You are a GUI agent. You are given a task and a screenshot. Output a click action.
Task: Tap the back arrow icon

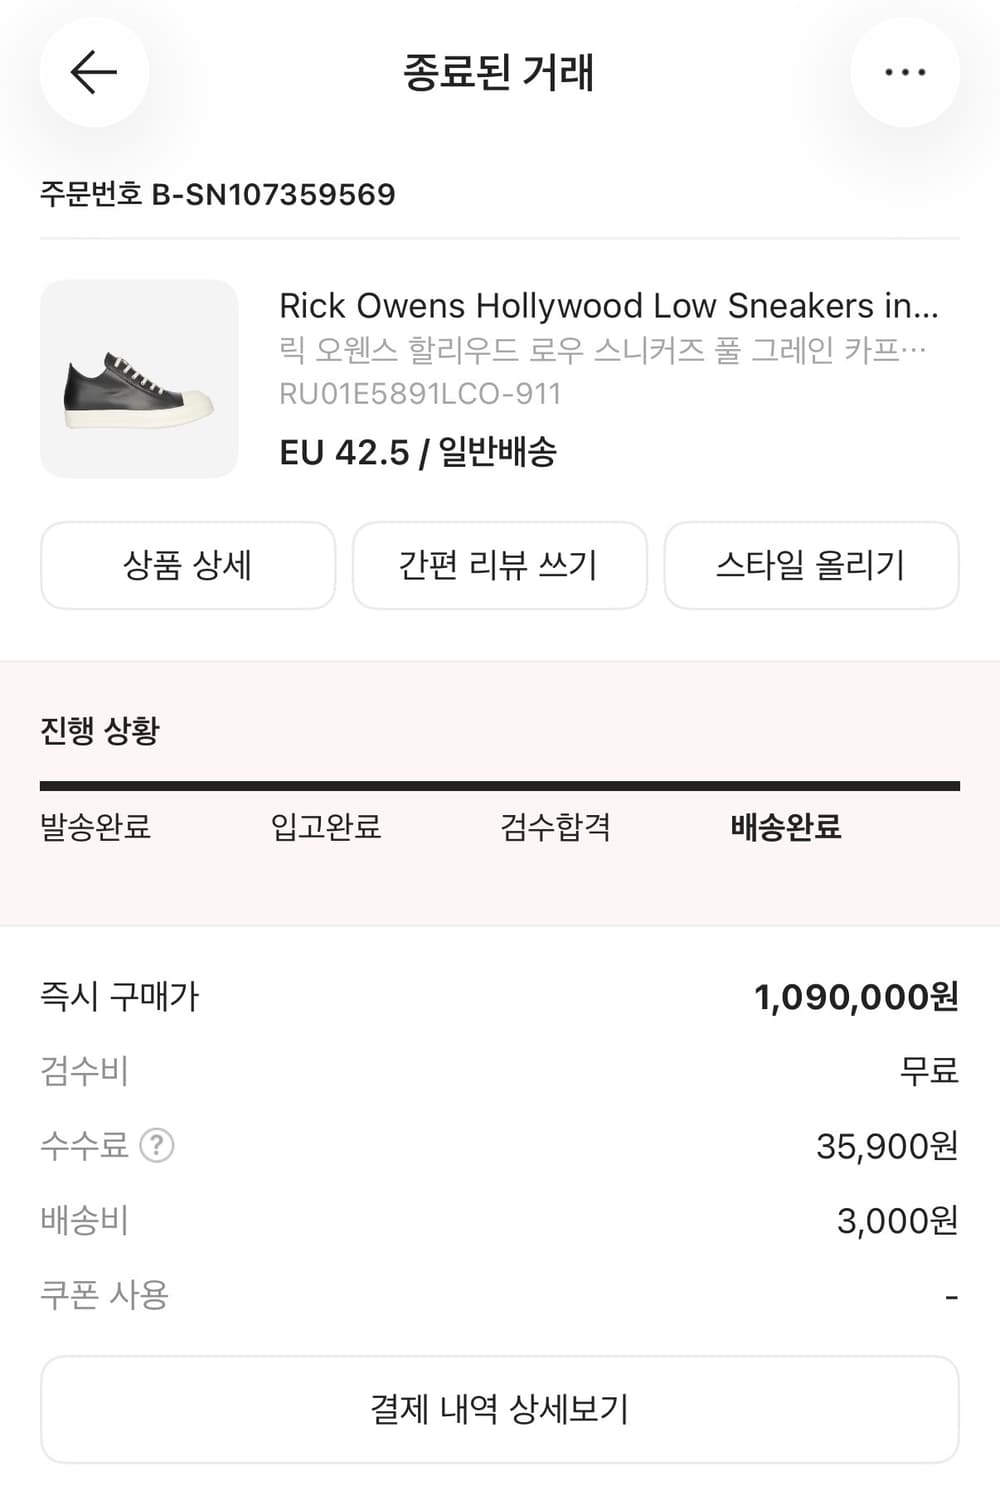click(x=94, y=72)
